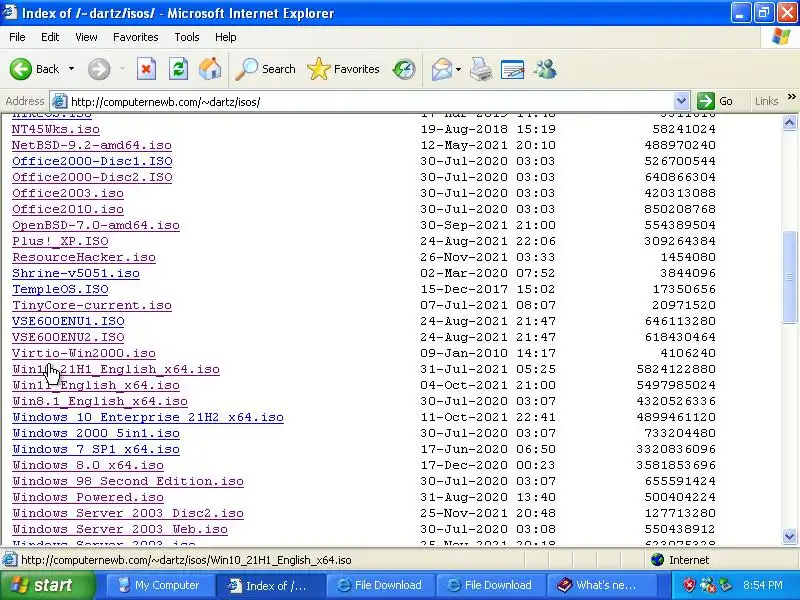Click the red security shield tray icon

coord(689,585)
